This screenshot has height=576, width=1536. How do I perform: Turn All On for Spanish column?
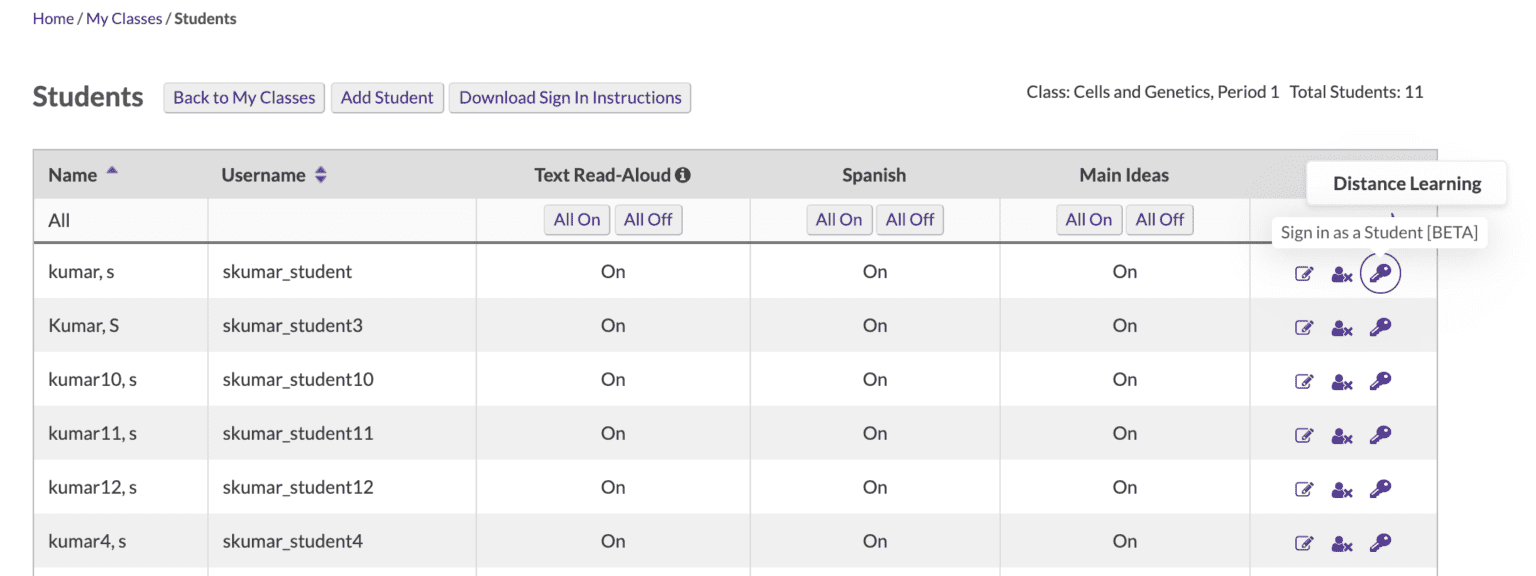point(839,219)
